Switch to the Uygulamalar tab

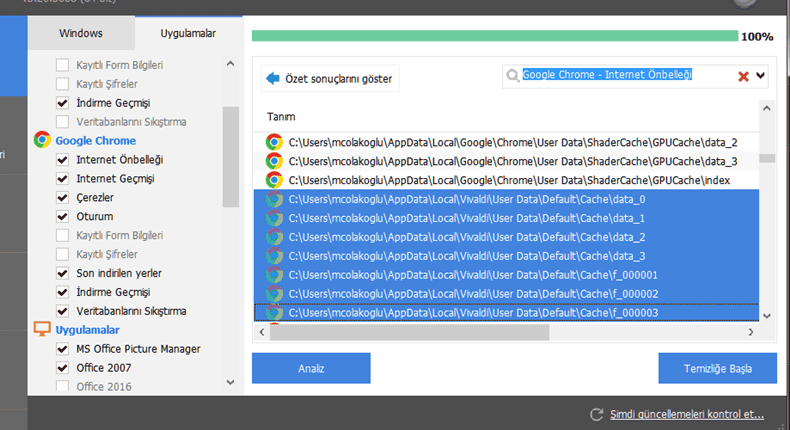coord(188,33)
